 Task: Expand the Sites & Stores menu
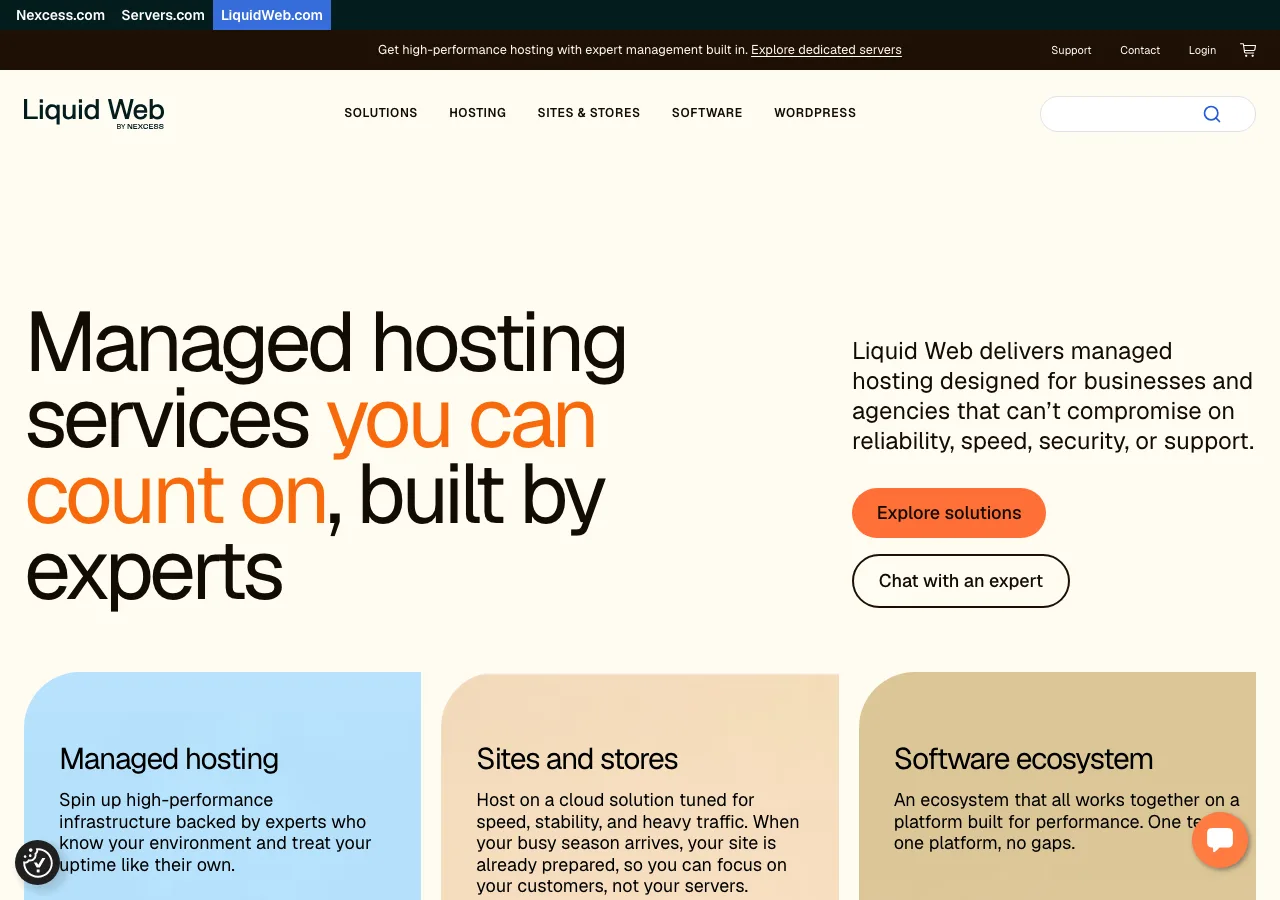(x=588, y=113)
